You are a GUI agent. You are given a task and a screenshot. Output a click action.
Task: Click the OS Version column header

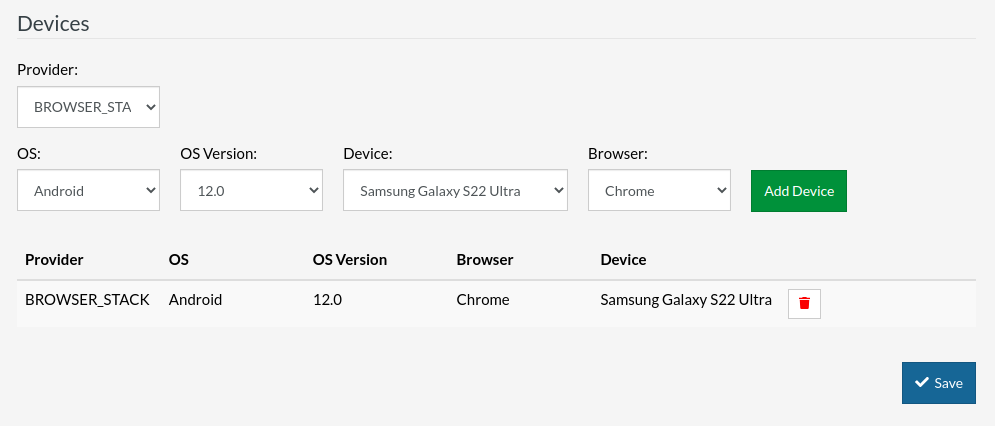(349, 259)
